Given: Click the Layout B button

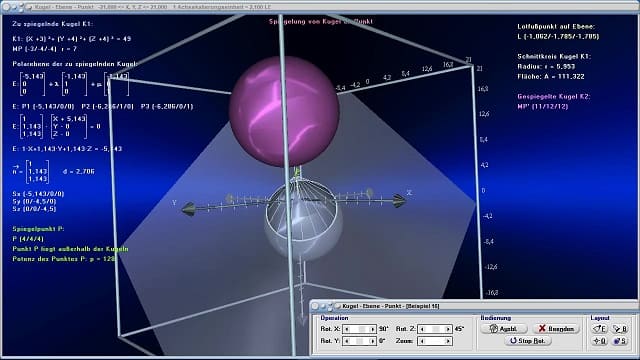Looking at the screenshot, I should (x=620, y=329).
